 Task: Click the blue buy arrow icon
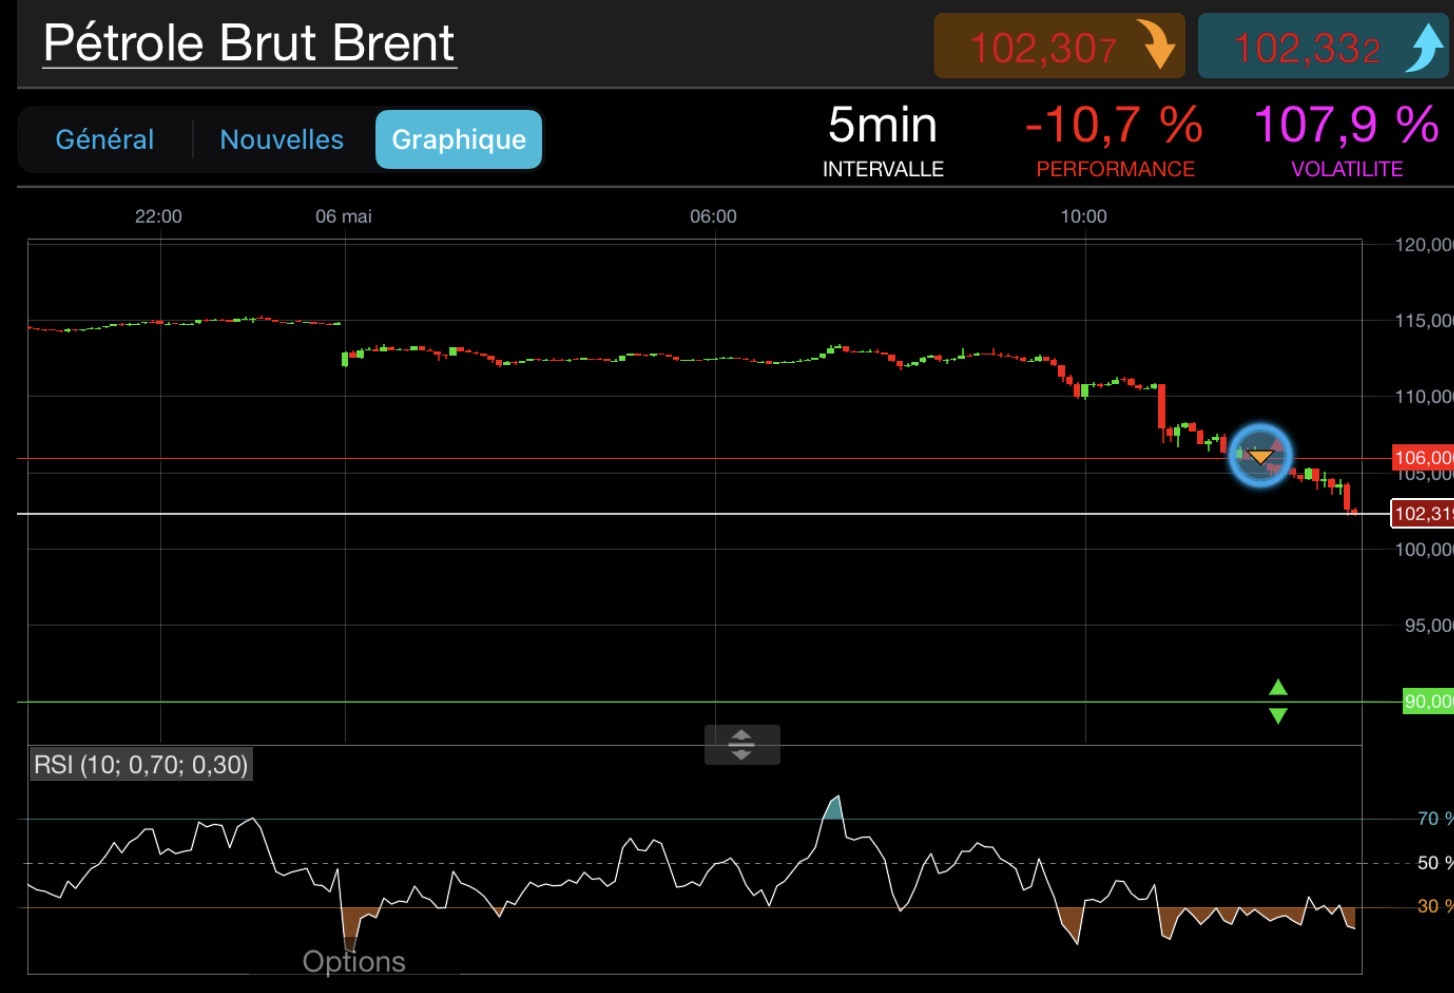click(1424, 47)
